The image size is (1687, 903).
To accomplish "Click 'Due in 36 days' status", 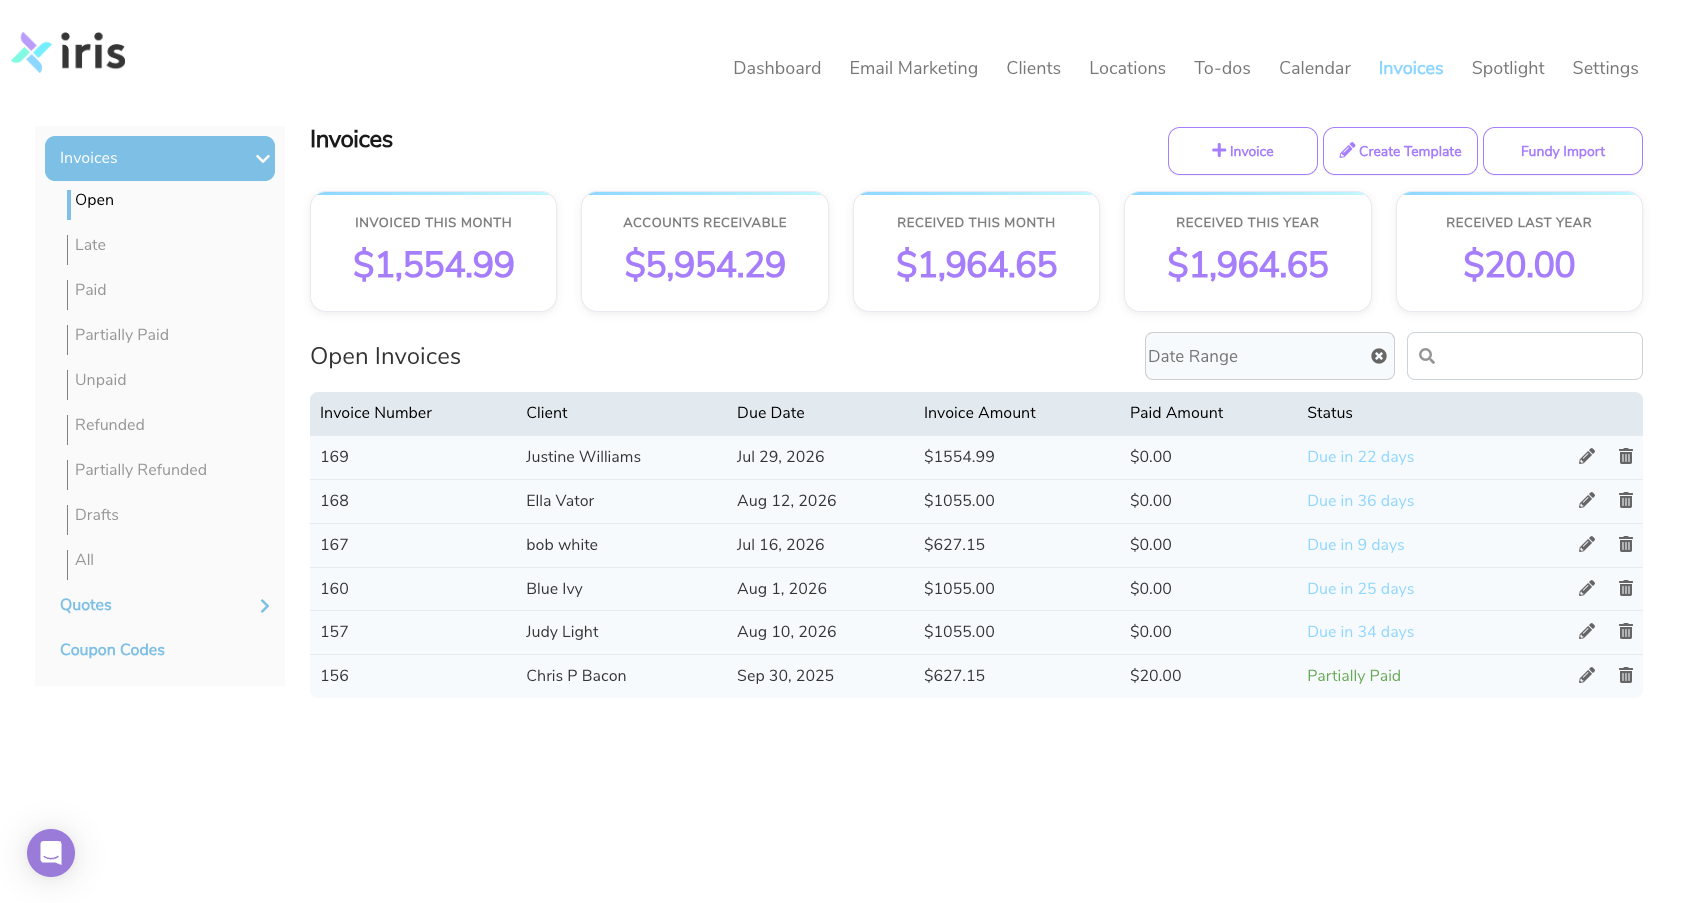I will tap(1361, 501).
